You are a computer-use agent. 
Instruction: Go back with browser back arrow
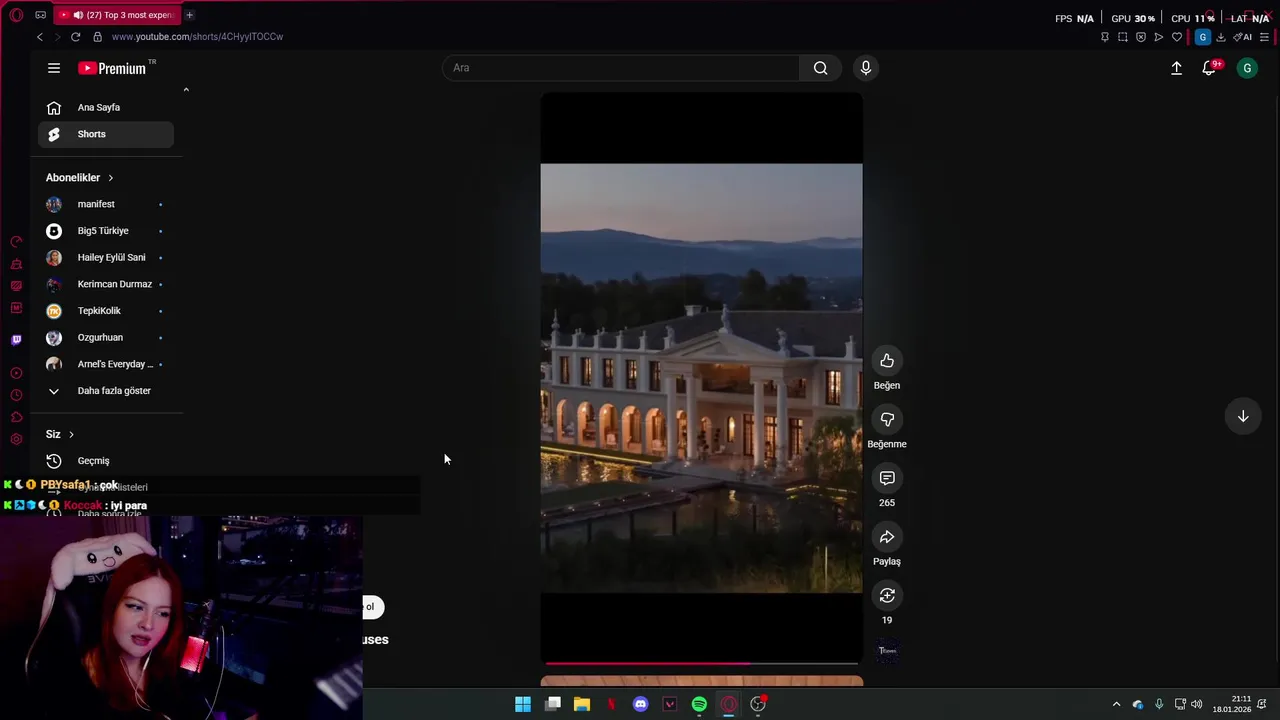click(39, 37)
